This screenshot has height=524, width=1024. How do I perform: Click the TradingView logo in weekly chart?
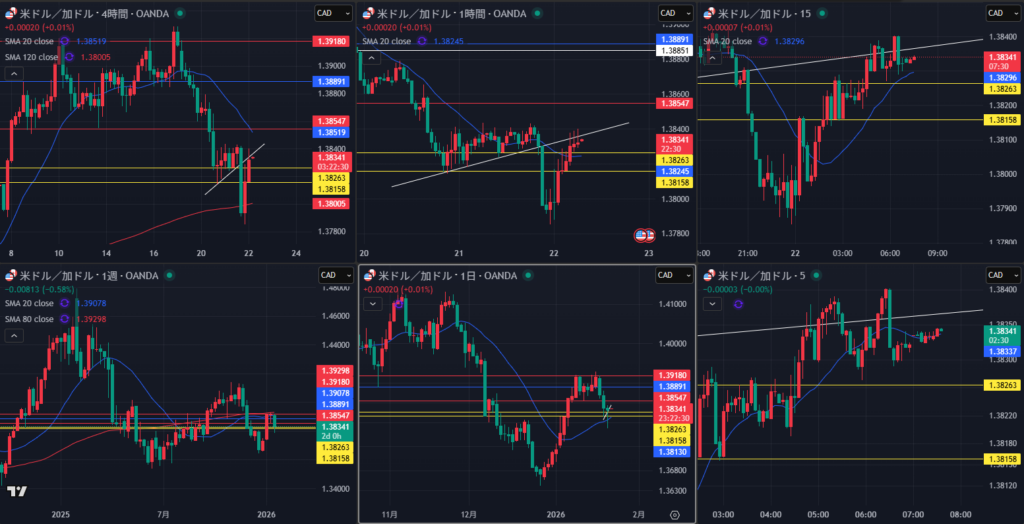16,491
